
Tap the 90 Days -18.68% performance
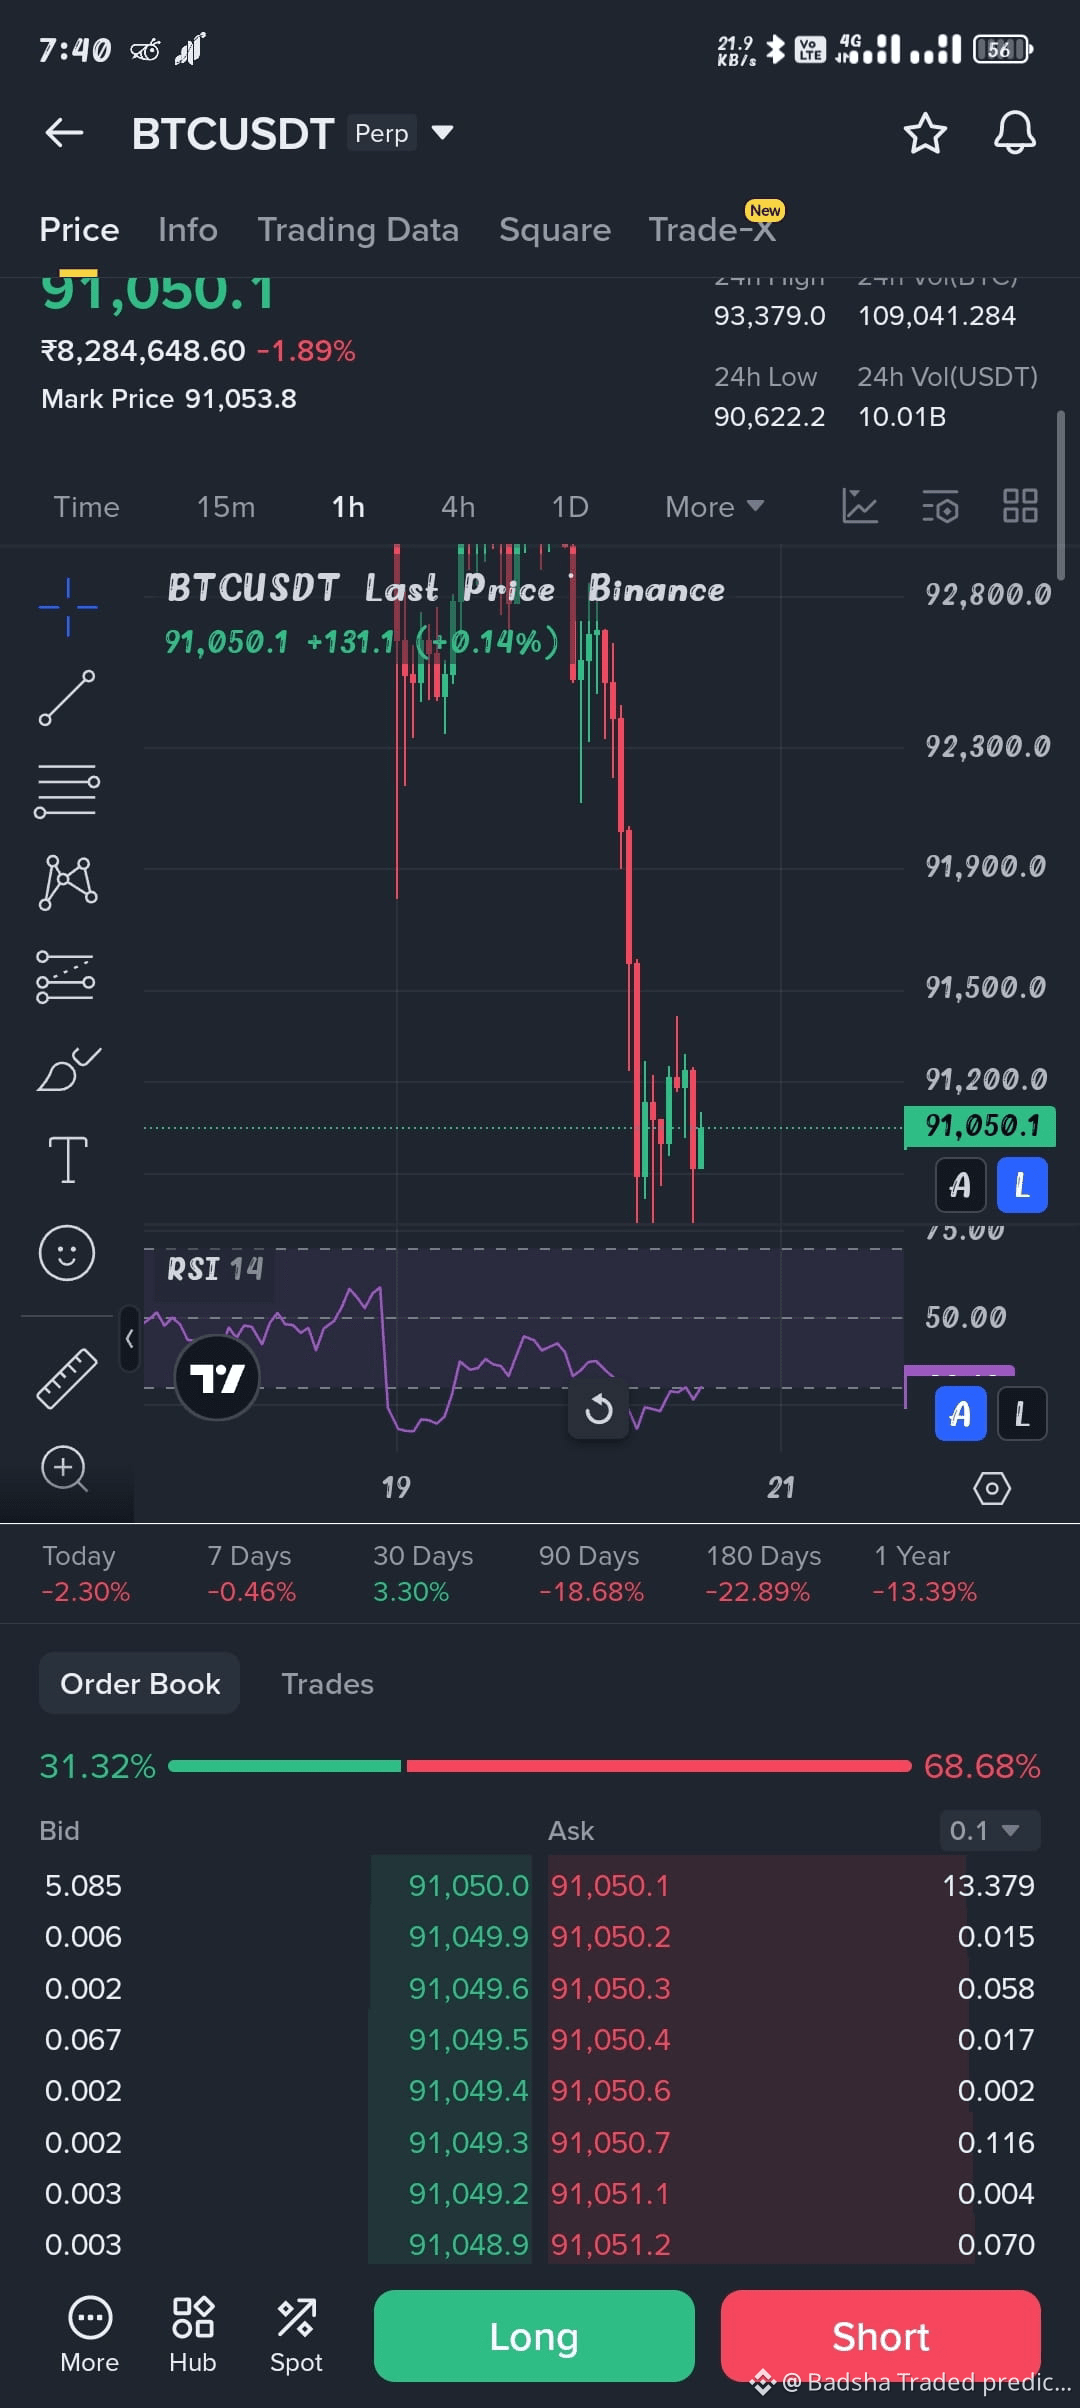[x=591, y=1573]
